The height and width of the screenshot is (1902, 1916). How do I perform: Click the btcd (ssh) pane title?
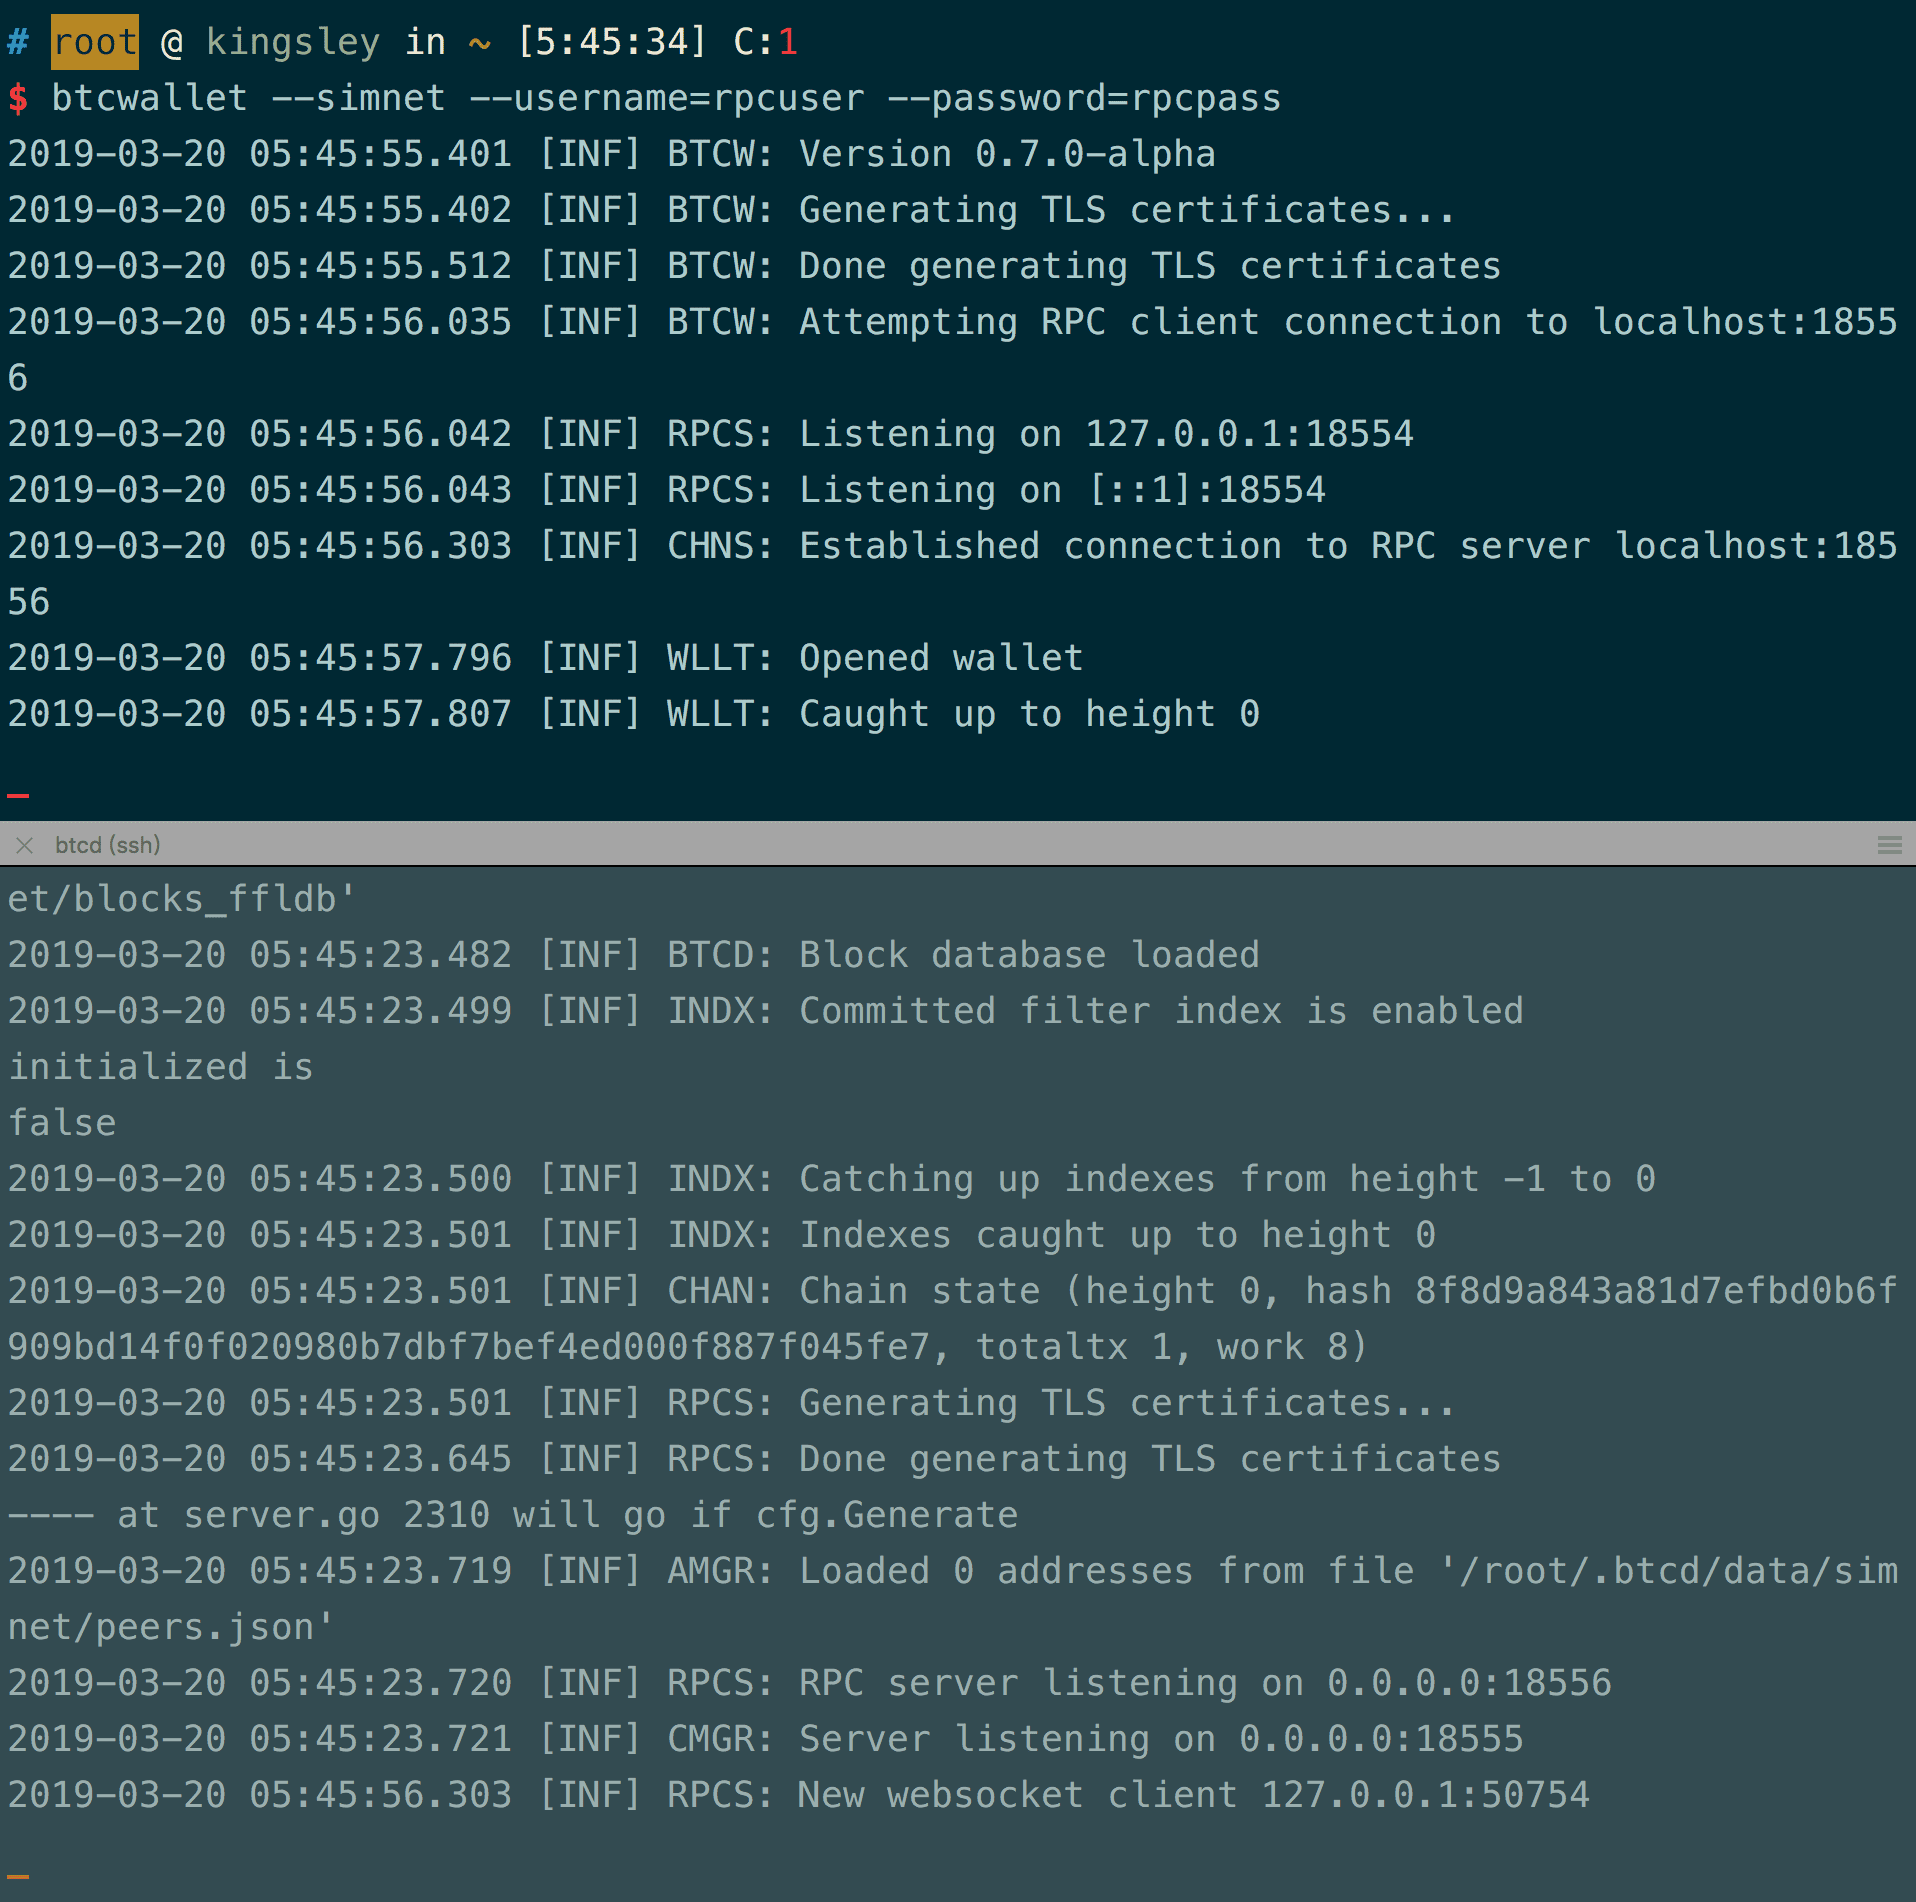107,845
